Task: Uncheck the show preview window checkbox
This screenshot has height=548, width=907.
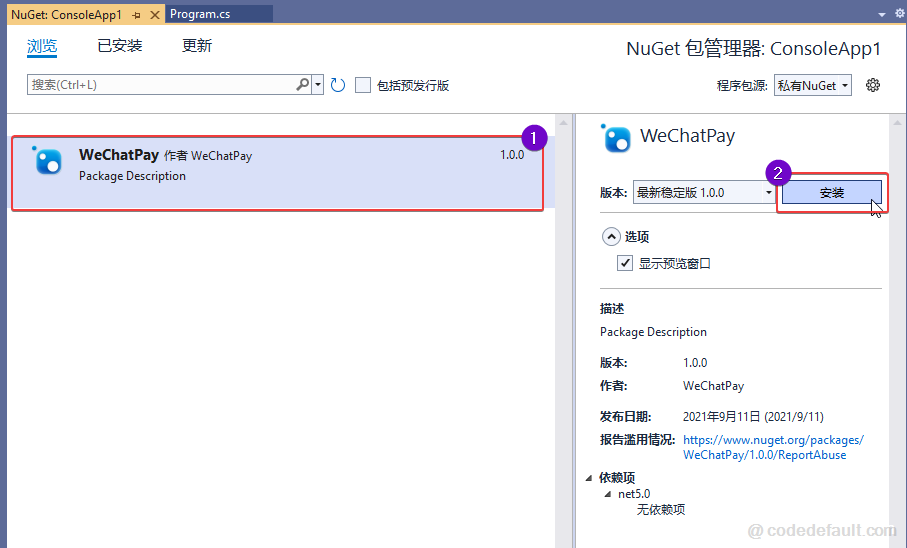Action: pyautogui.click(x=625, y=263)
